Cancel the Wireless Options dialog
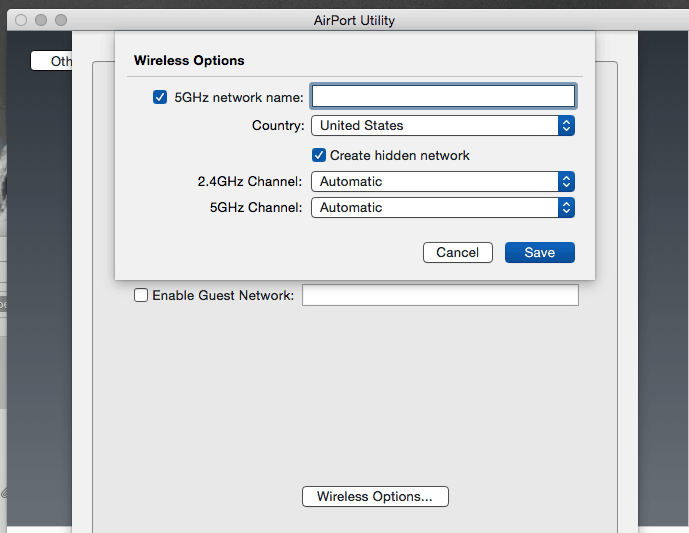 (x=458, y=253)
